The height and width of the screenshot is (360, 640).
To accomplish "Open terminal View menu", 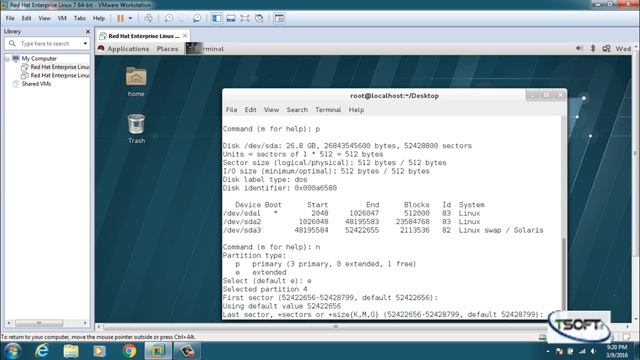I will click(x=271, y=110).
